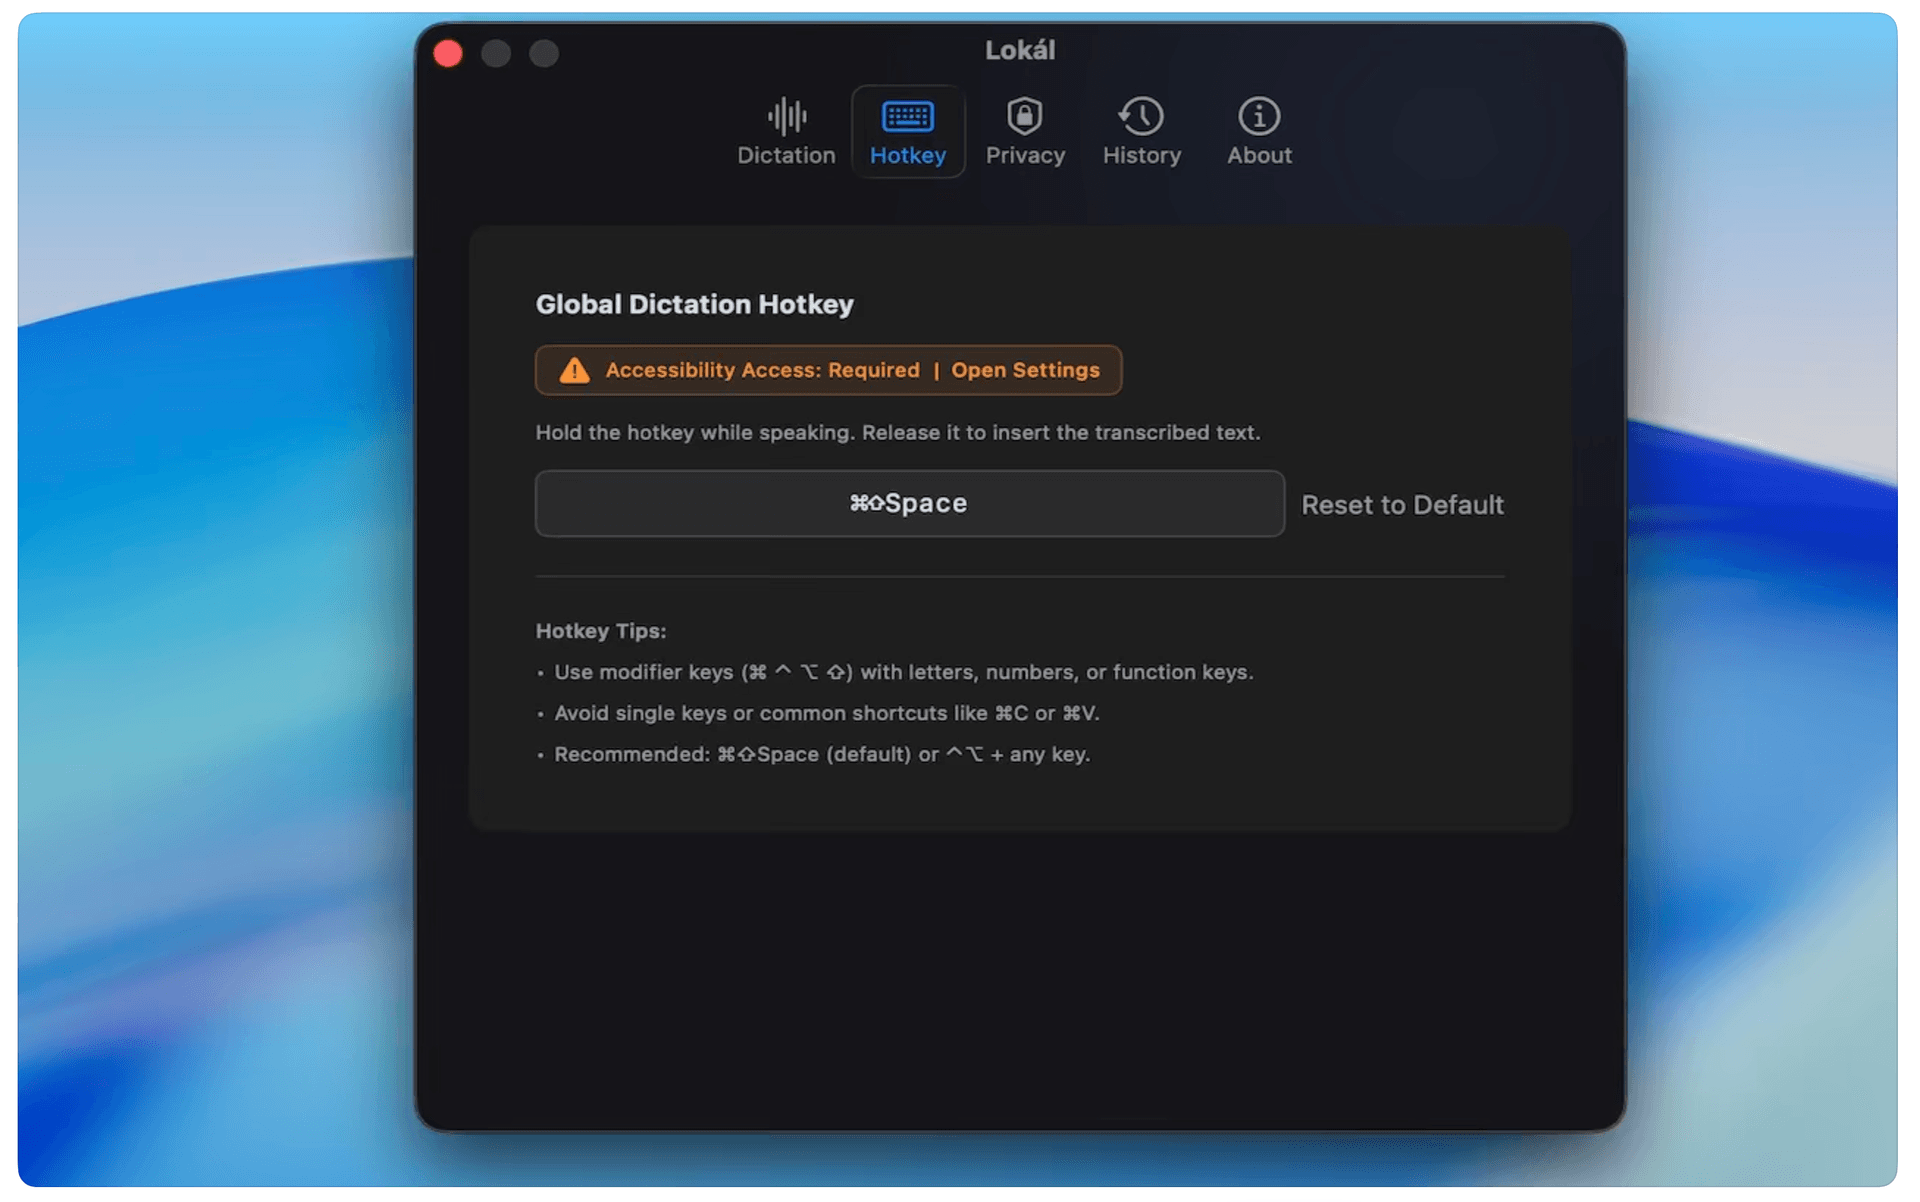The height and width of the screenshot is (1202, 1920).
Task: Click the Lokál window title
Action: [1020, 50]
